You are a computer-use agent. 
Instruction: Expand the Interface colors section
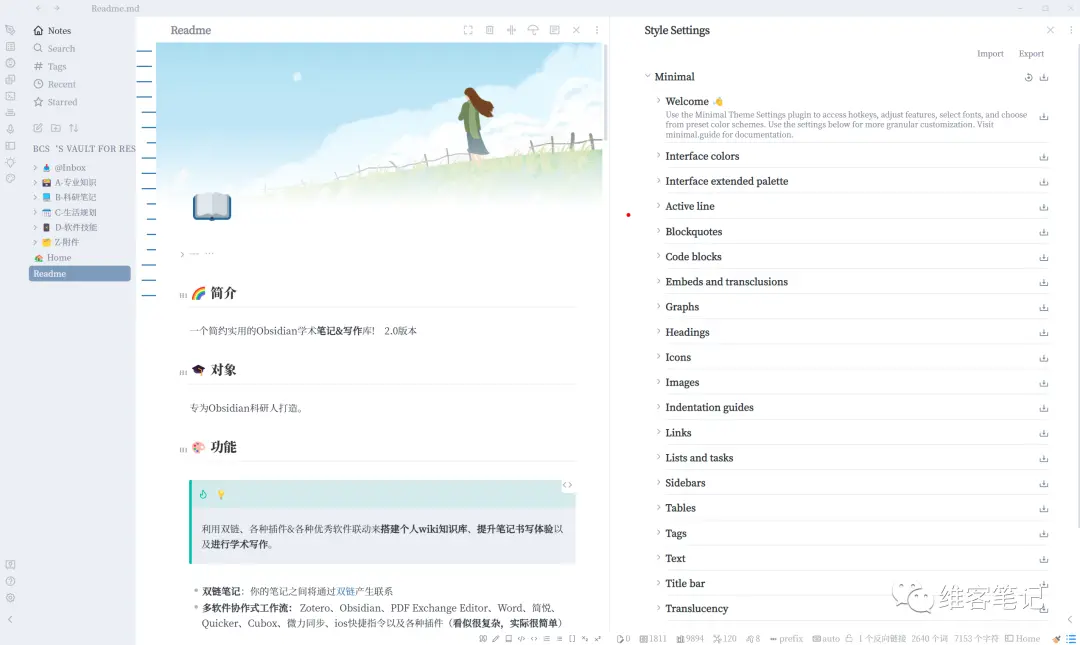tap(658, 156)
